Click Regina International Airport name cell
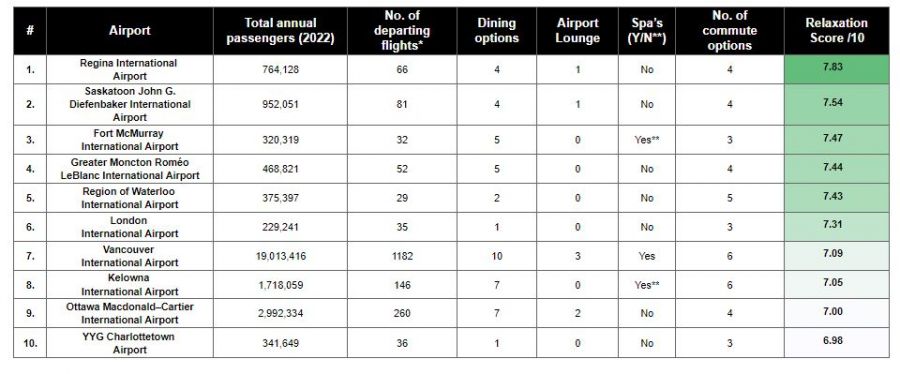Image resolution: width=900 pixels, height=374 pixels. [x=130, y=69]
